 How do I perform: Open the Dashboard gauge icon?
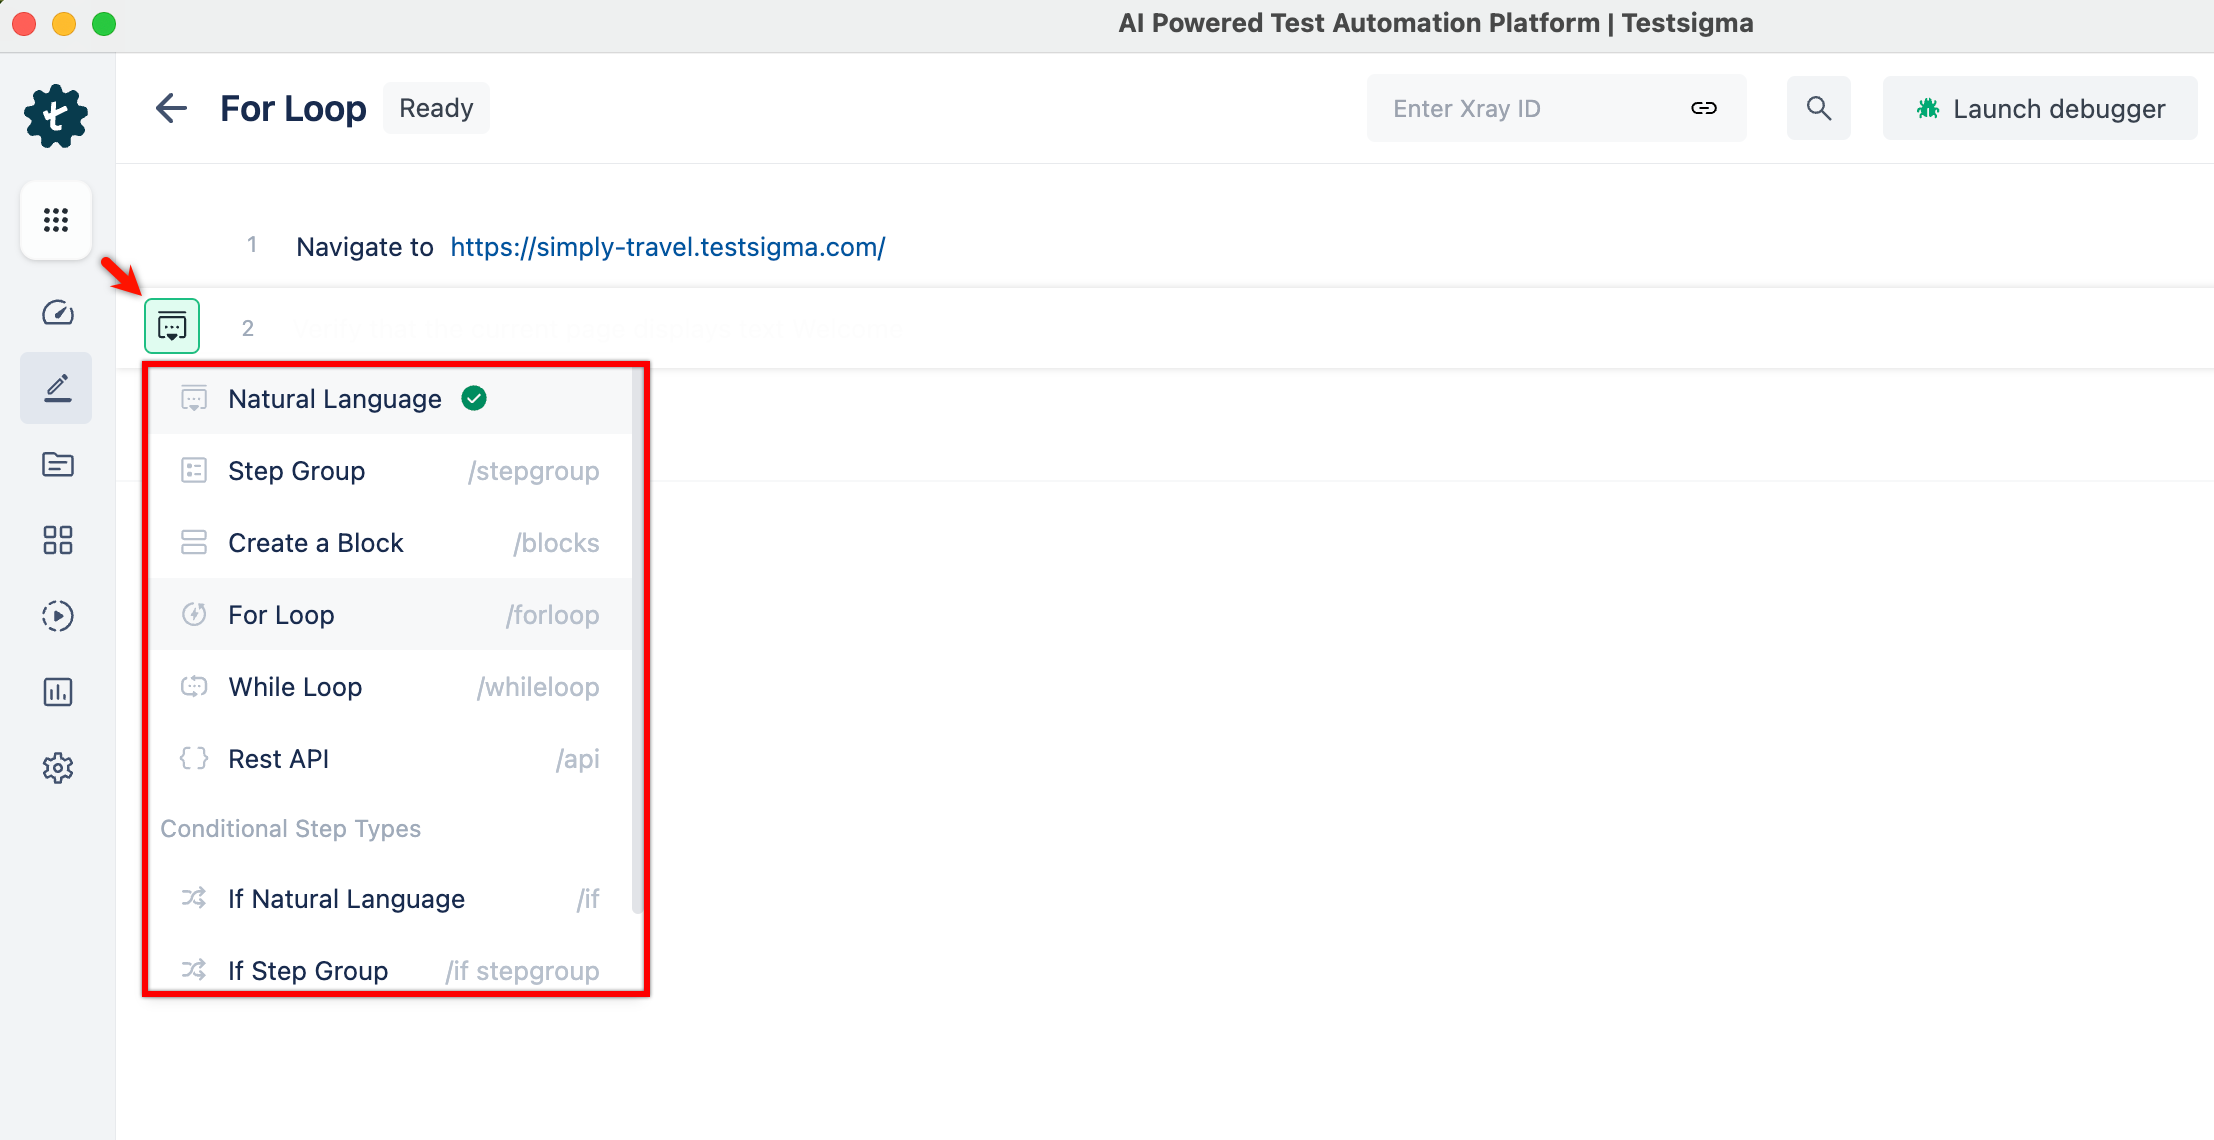[x=57, y=313]
